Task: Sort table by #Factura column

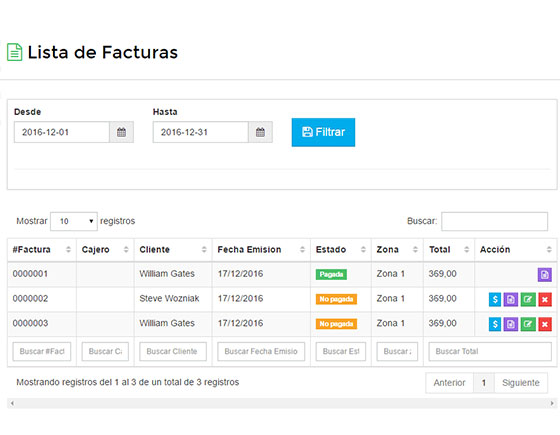Action: 42,250
